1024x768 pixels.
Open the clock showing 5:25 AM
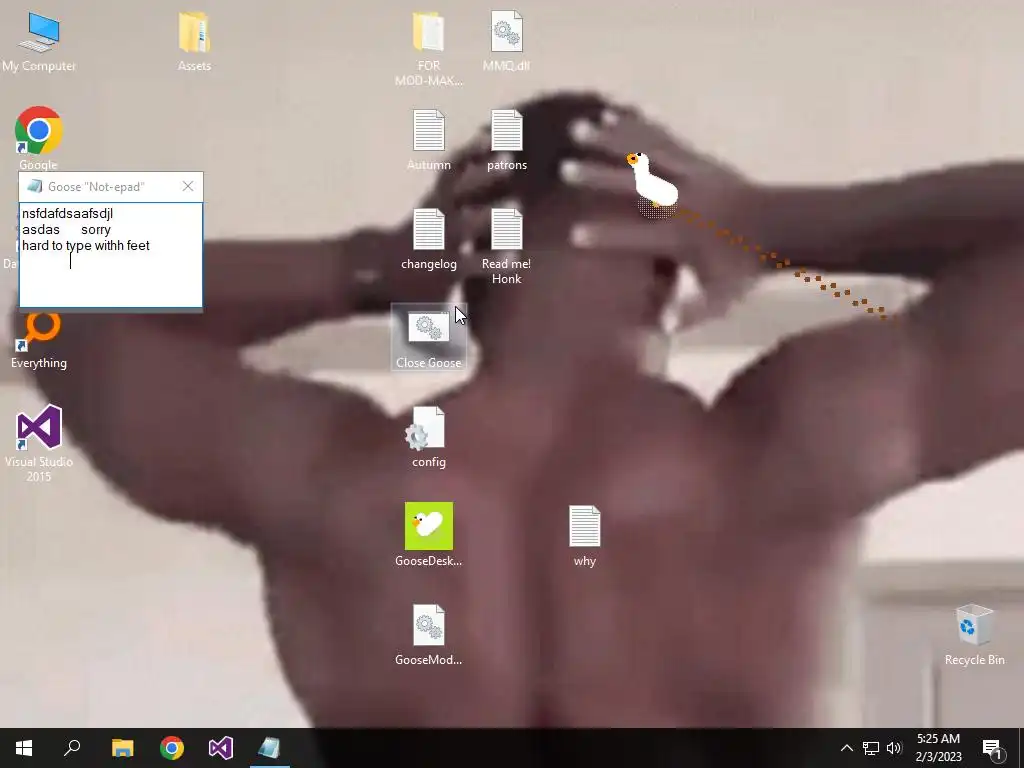tap(938, 748)
